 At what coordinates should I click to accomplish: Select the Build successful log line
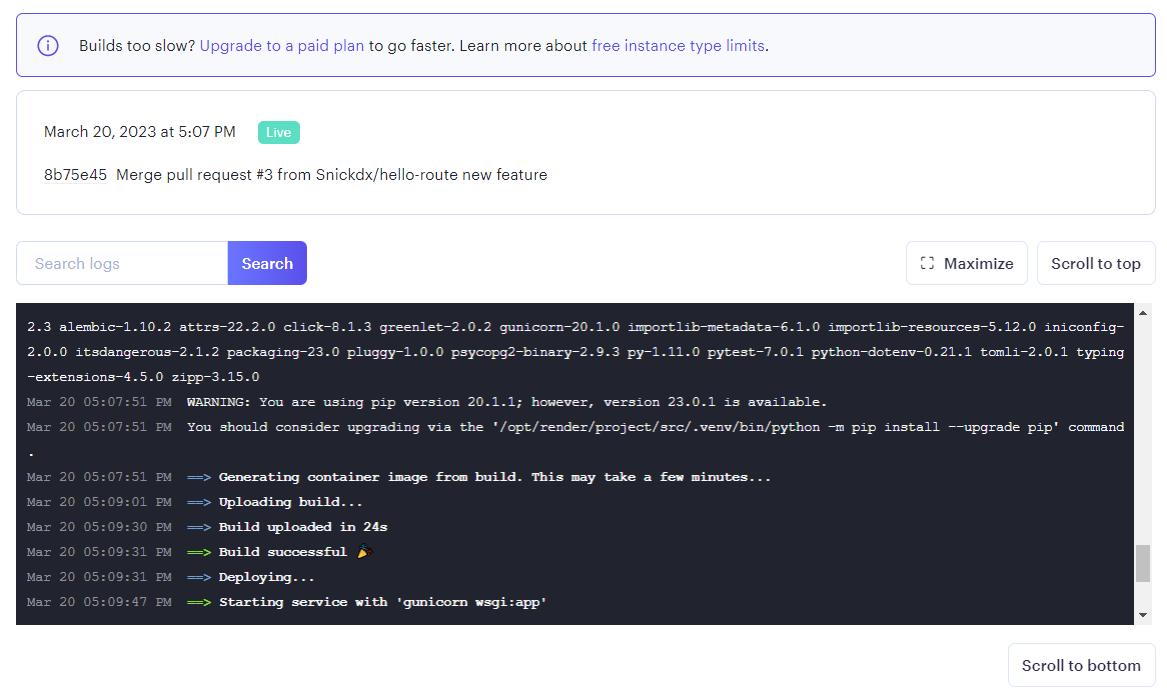click(x=290, y=551)
